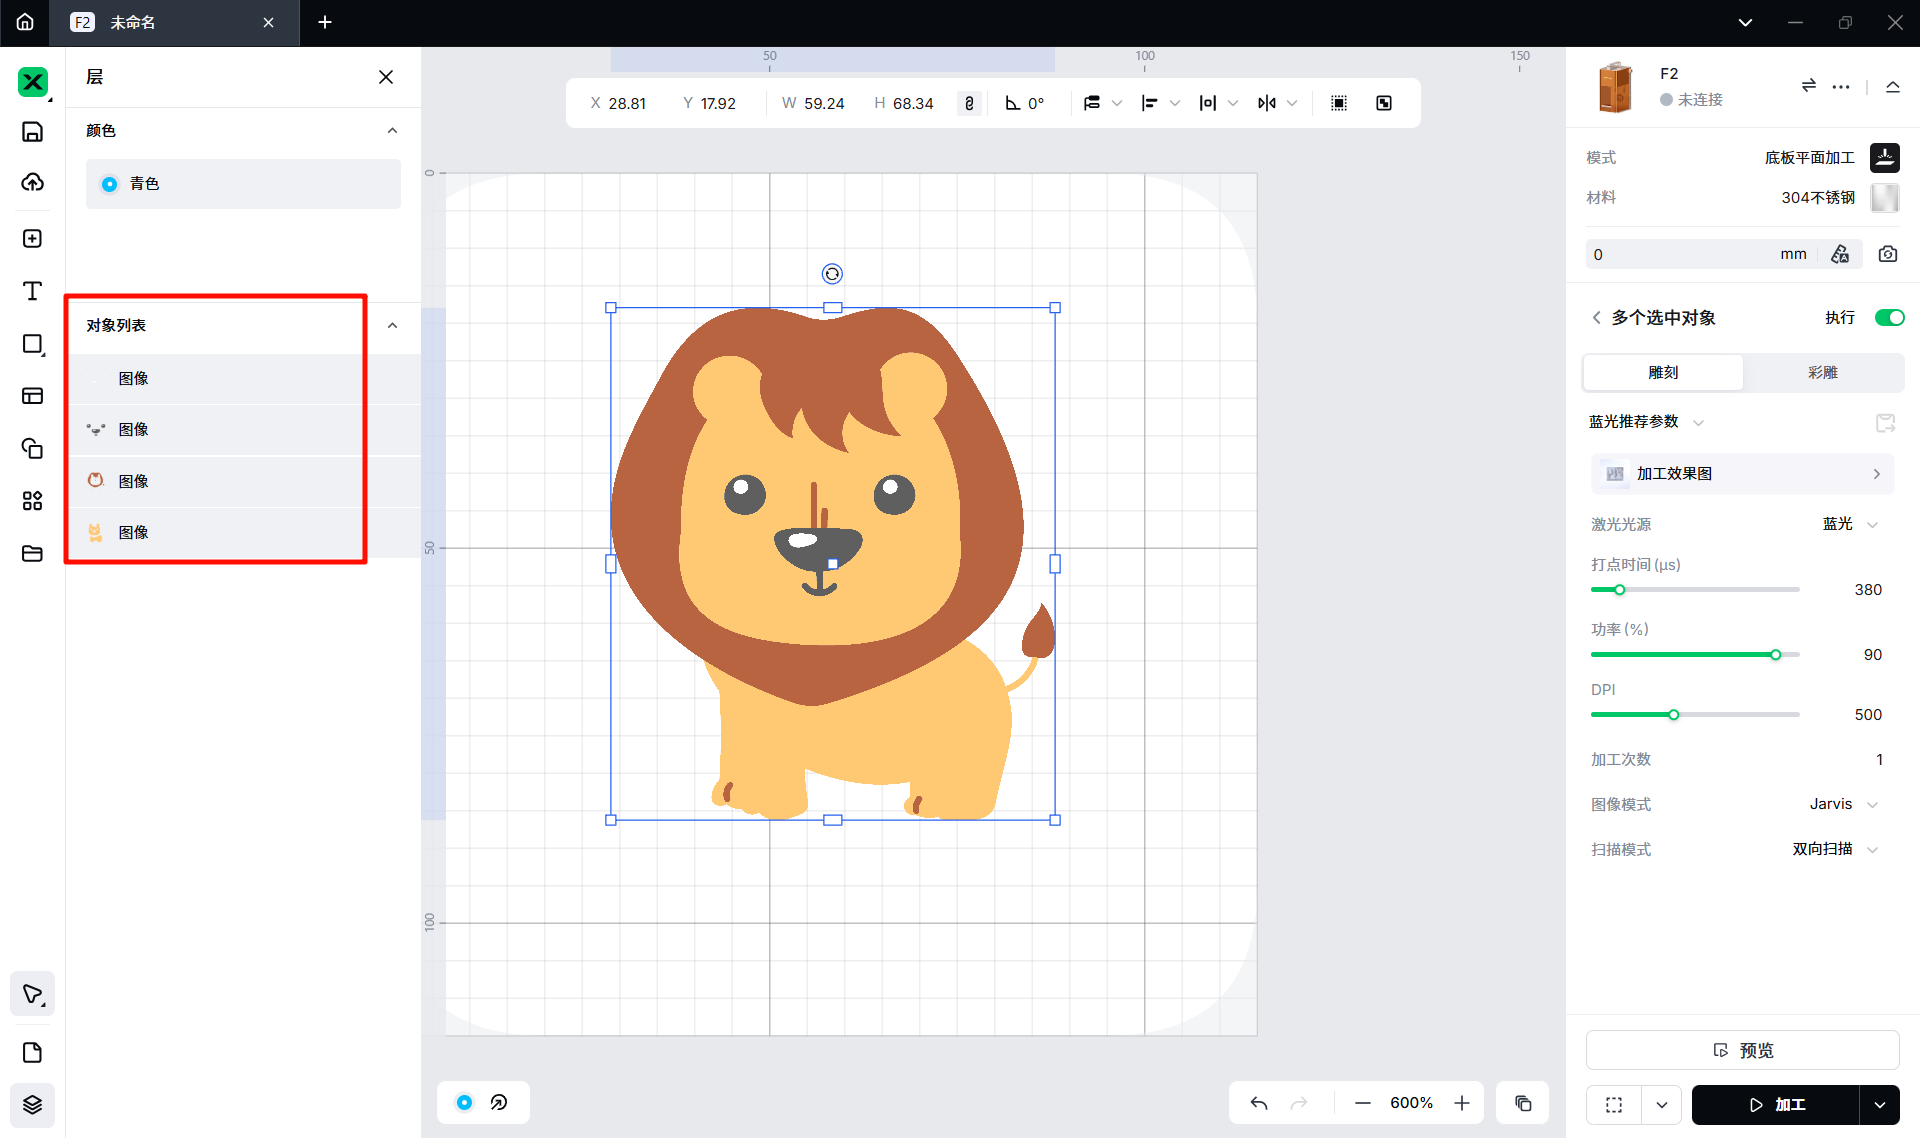Toggle the blue circle button below canvas
Image resolution: width=1920 pixels, height=1138 pixels.
tap(464, 1102)
